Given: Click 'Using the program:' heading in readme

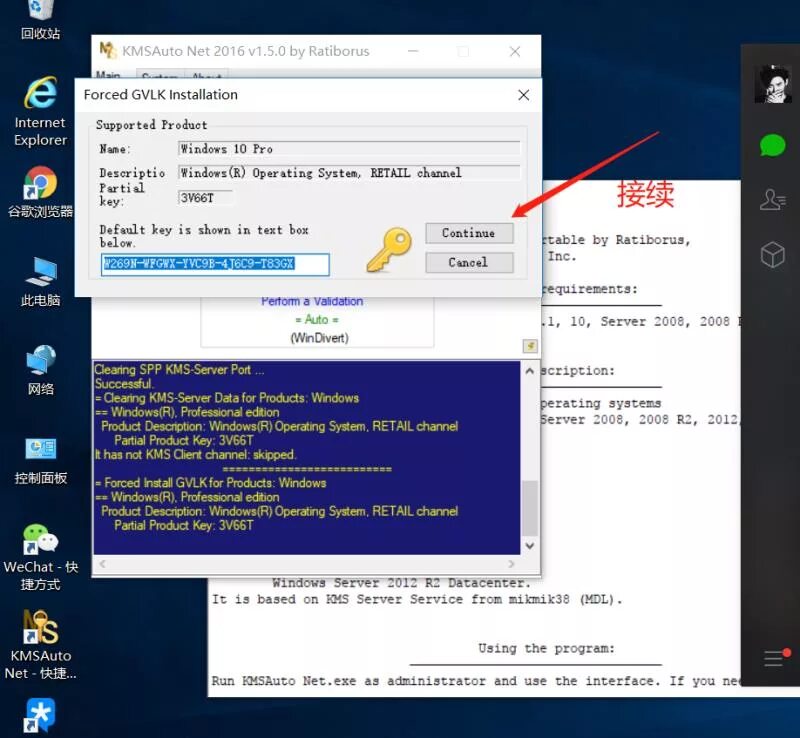Looking at the screenshot, I should coord(546,648).
